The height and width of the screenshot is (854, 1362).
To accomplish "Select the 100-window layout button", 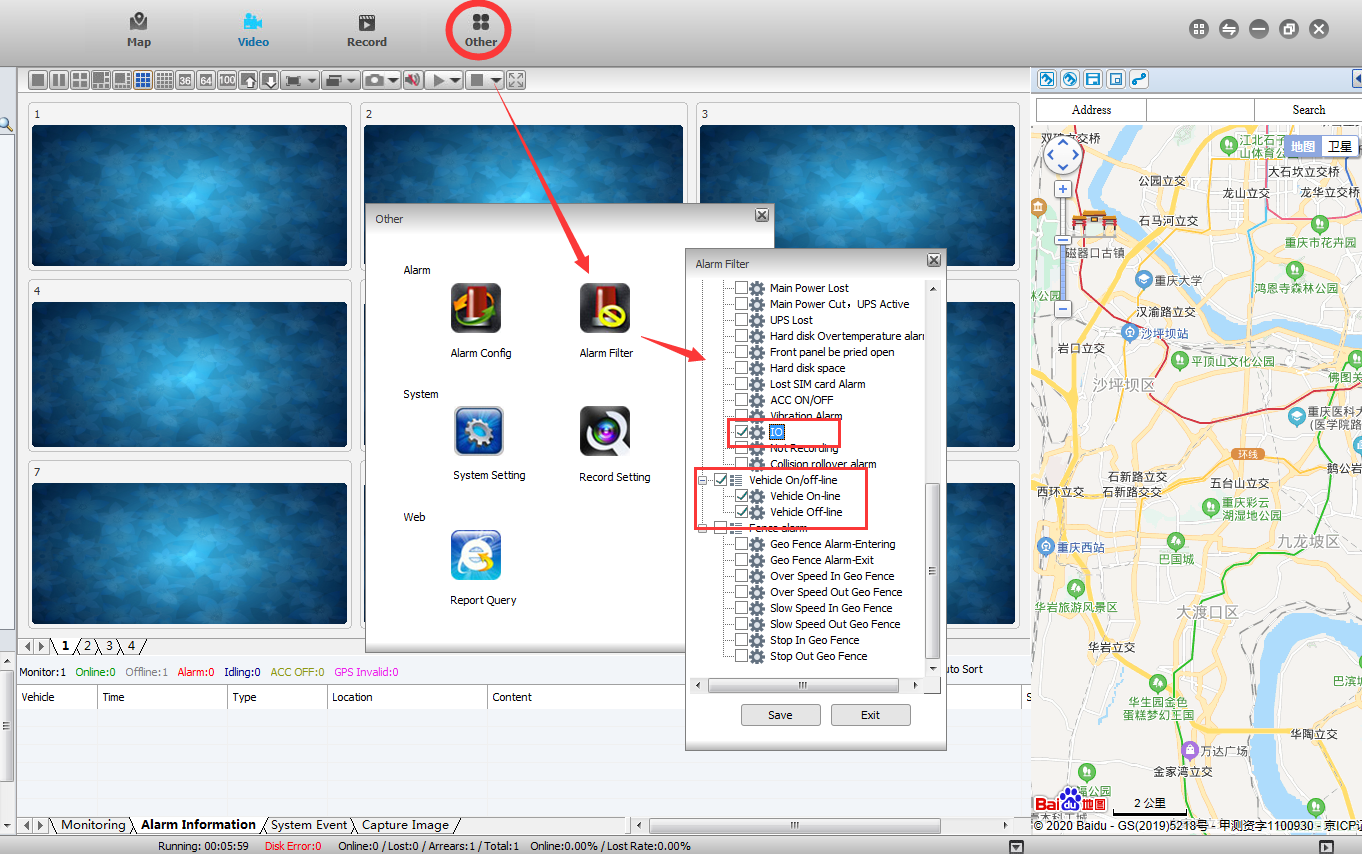I will [x=227, y=80].
